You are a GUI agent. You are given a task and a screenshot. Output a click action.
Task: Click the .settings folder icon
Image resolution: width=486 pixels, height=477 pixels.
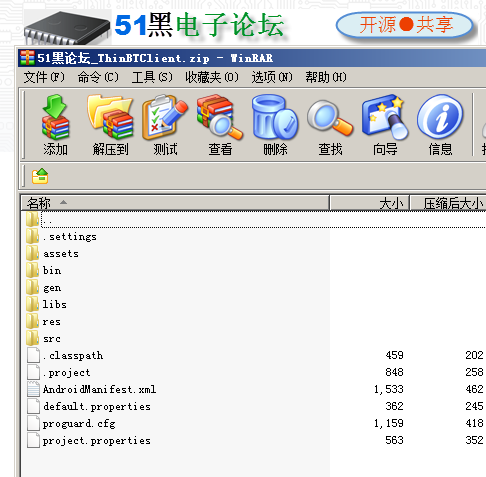[33, 236]
